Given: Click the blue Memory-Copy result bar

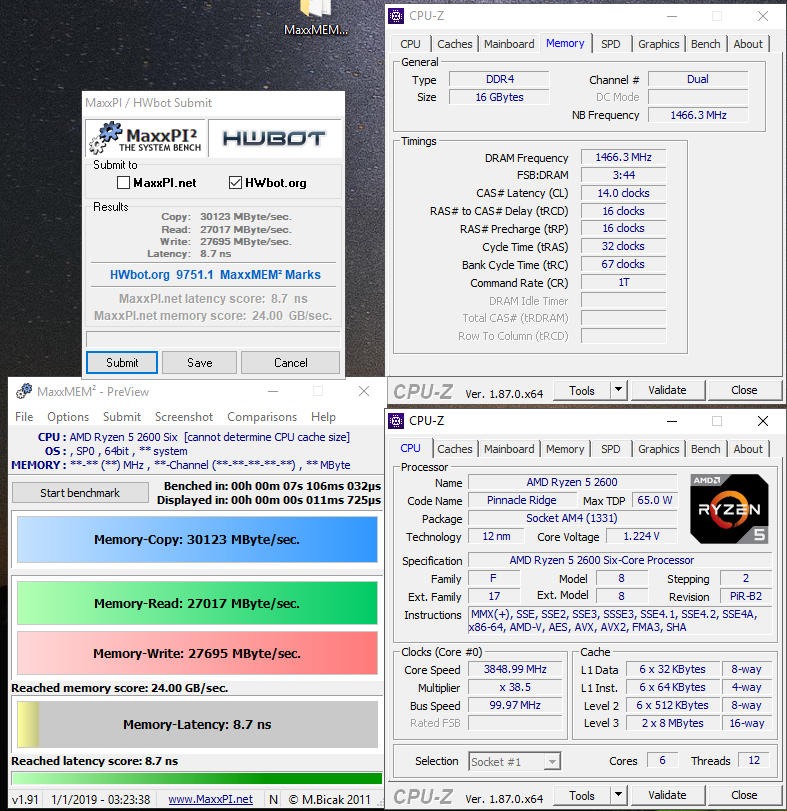Looking at the screenshot, I should 197,539.
